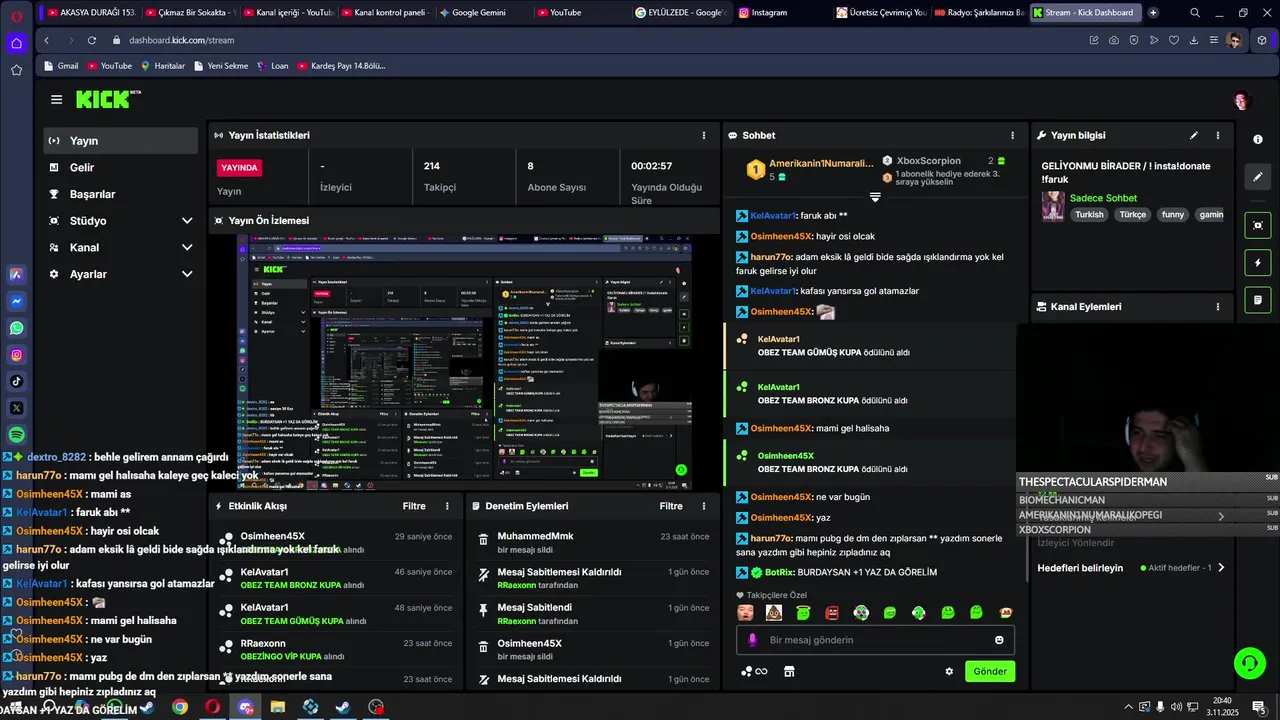Expand Hedefleri belirleyin arrow
Image resolution: width=1280 pixels, height=720 pixels.
[1221, 568]
